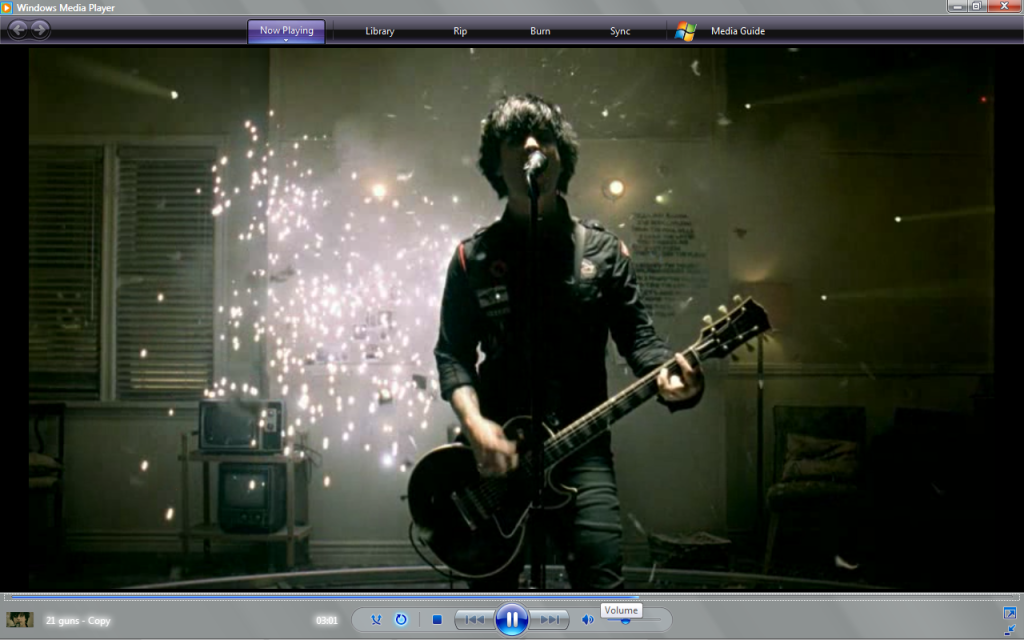Switch to the Library tab
Image resolution: width=1024 pixels, height=640 pixels.
[x=379, y=31]
